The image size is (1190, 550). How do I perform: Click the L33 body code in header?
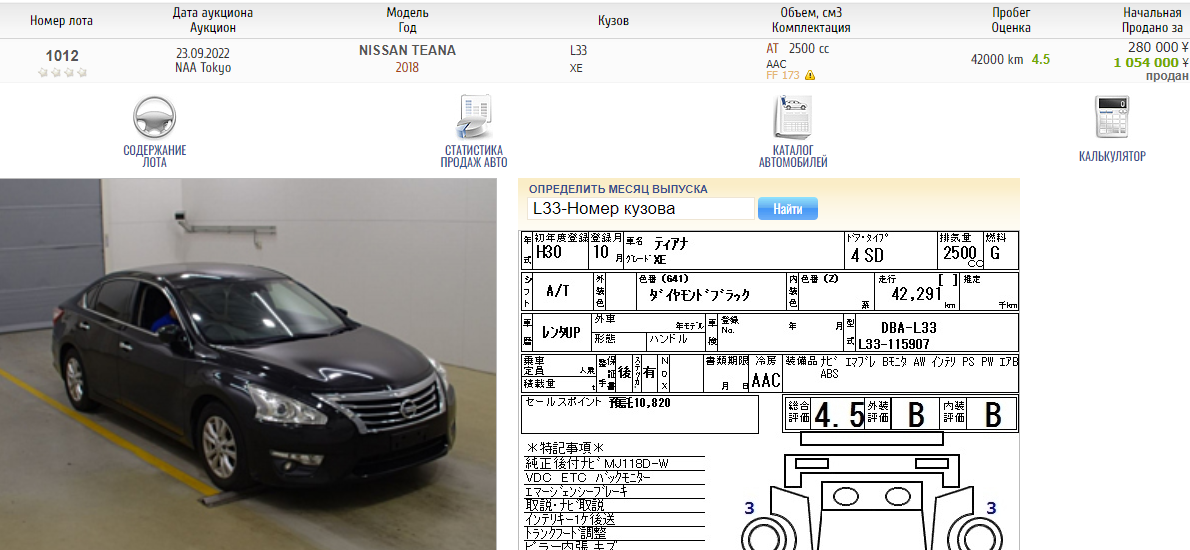click(x=578, y=50)
